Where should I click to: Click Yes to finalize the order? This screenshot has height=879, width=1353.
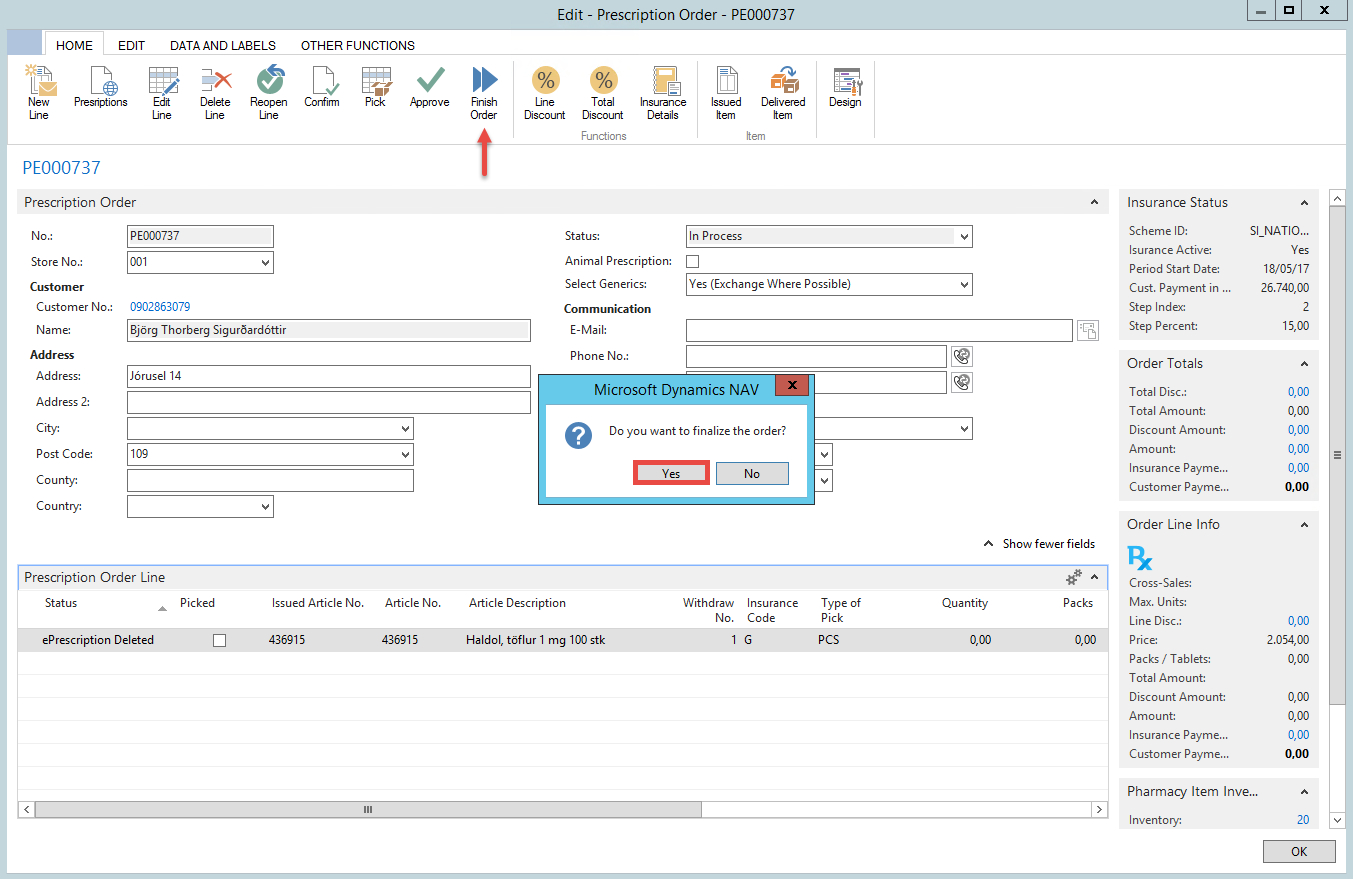coord(671,473)
